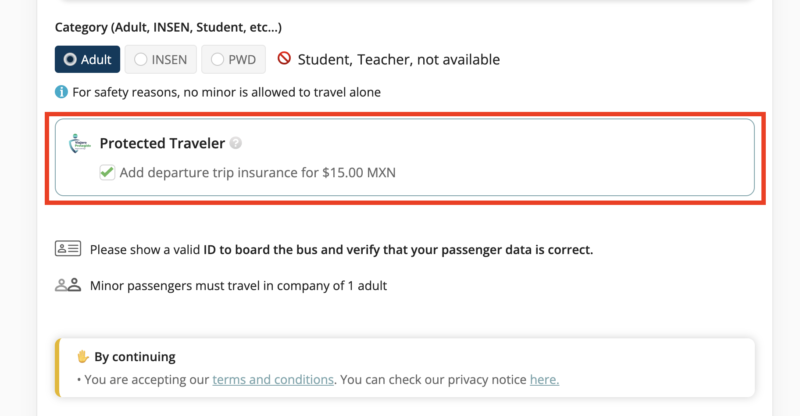Toggle the departure trip insurance checkbox
Screen dimensions: 800x416
[107, 172]
